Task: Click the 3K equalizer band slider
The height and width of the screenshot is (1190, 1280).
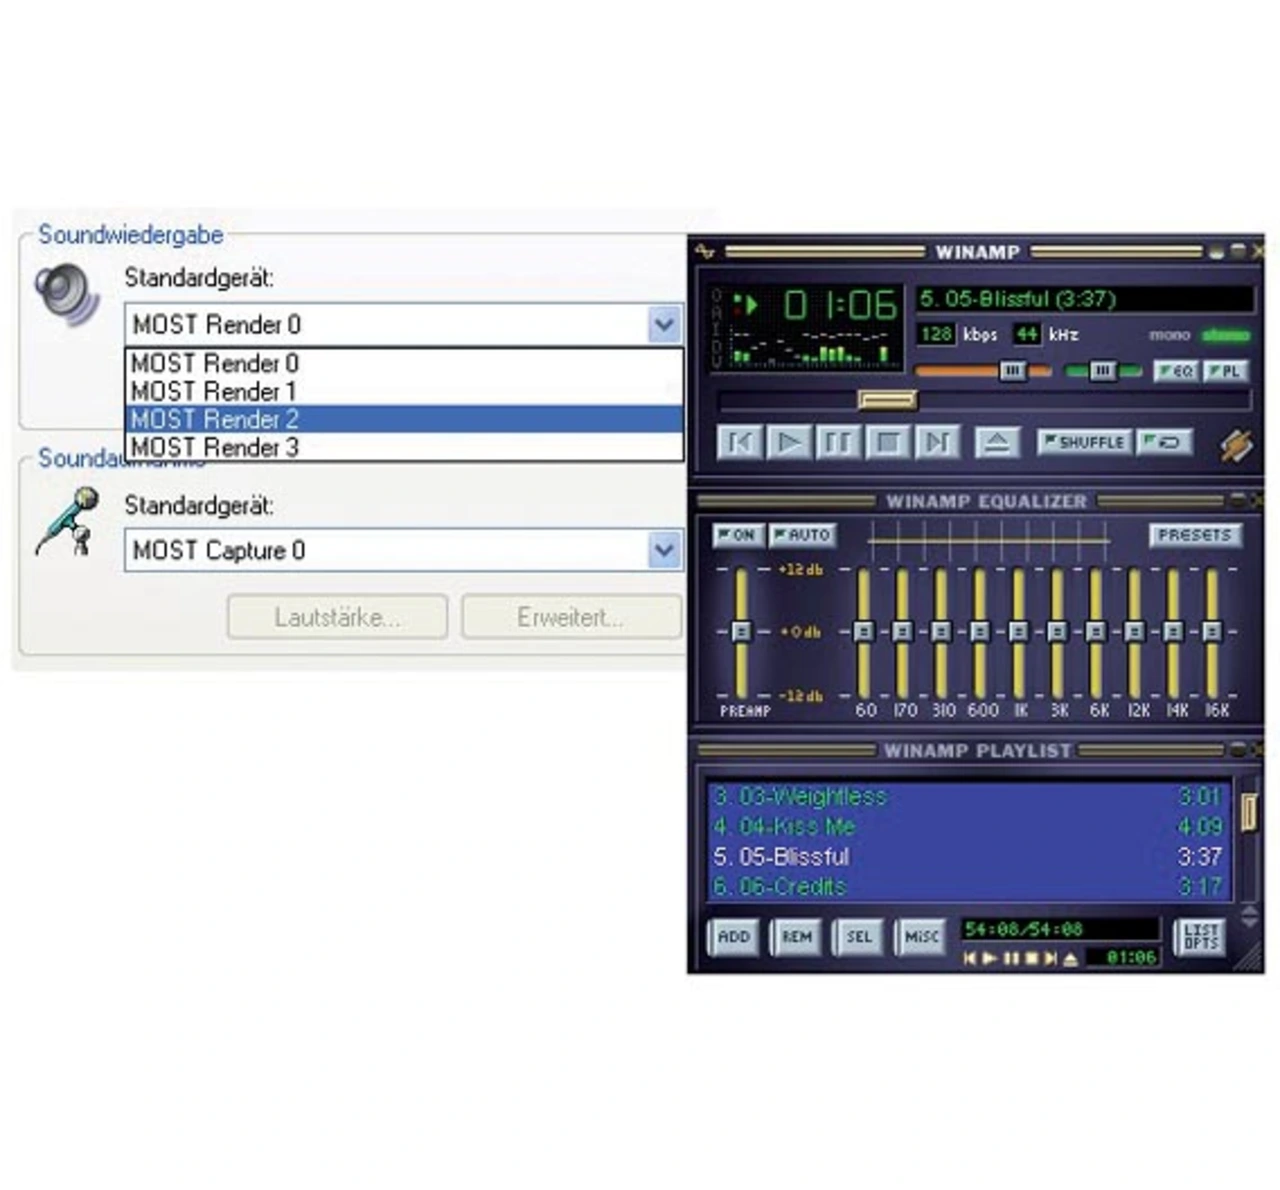Action: click(x=1057, y=632)
